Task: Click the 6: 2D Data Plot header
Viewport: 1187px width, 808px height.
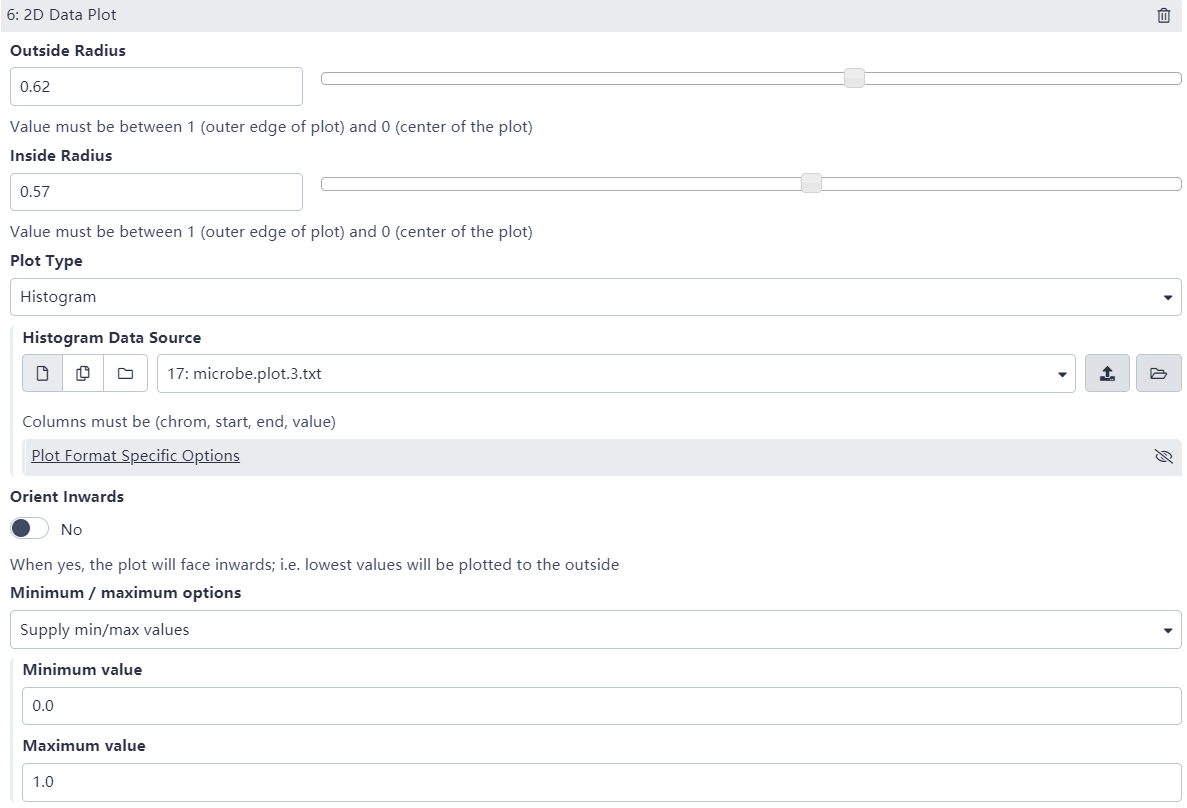Action: (x=62, y=16)
